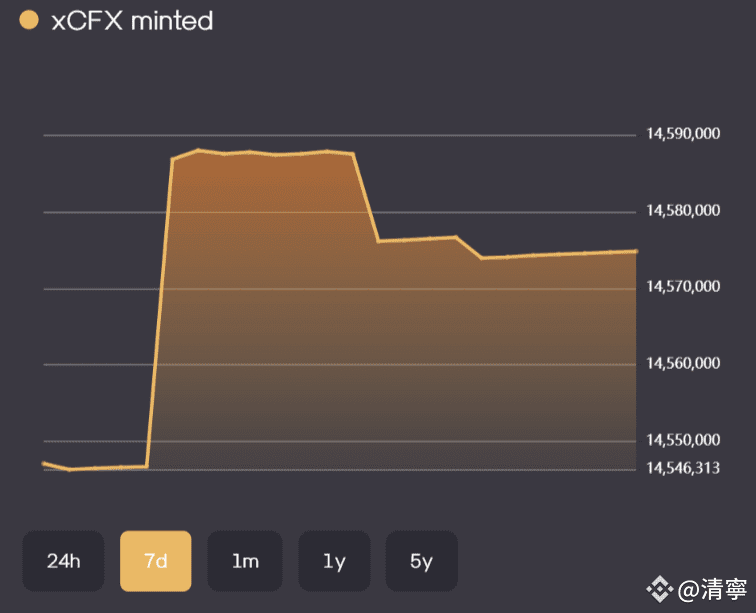Switch chart to 1y range
This screenshot has height=613, width=756.
[334, 561]
